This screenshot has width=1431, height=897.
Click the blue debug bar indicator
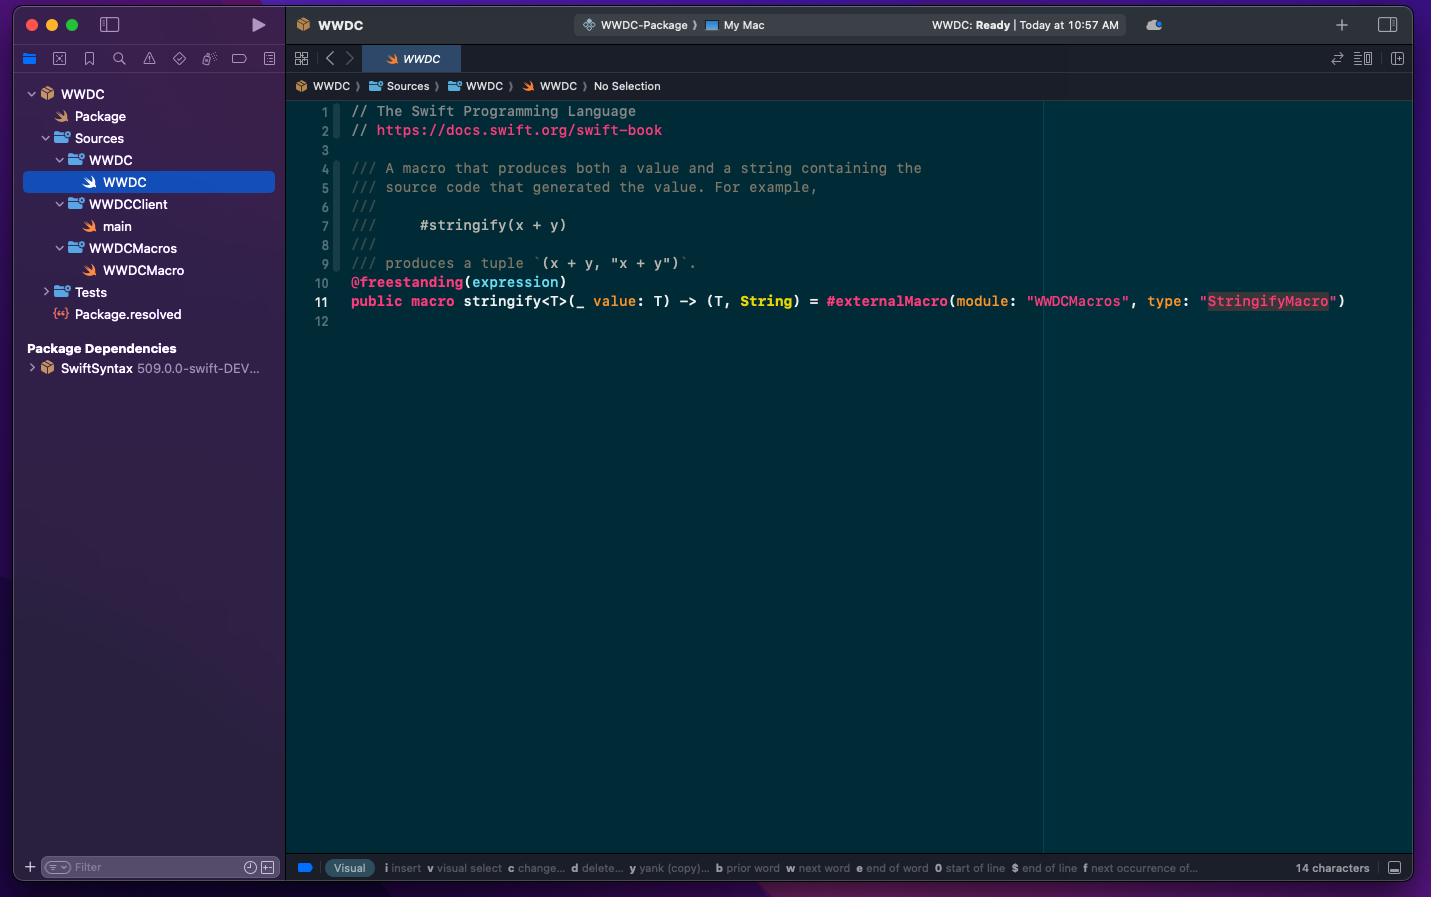[305, 868]
